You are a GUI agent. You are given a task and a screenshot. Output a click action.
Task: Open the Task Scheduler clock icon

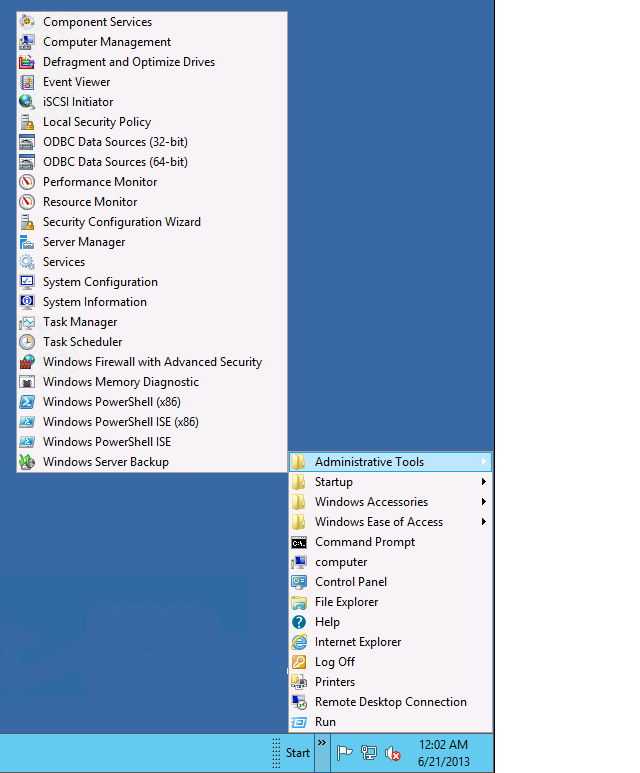point(27,342)
